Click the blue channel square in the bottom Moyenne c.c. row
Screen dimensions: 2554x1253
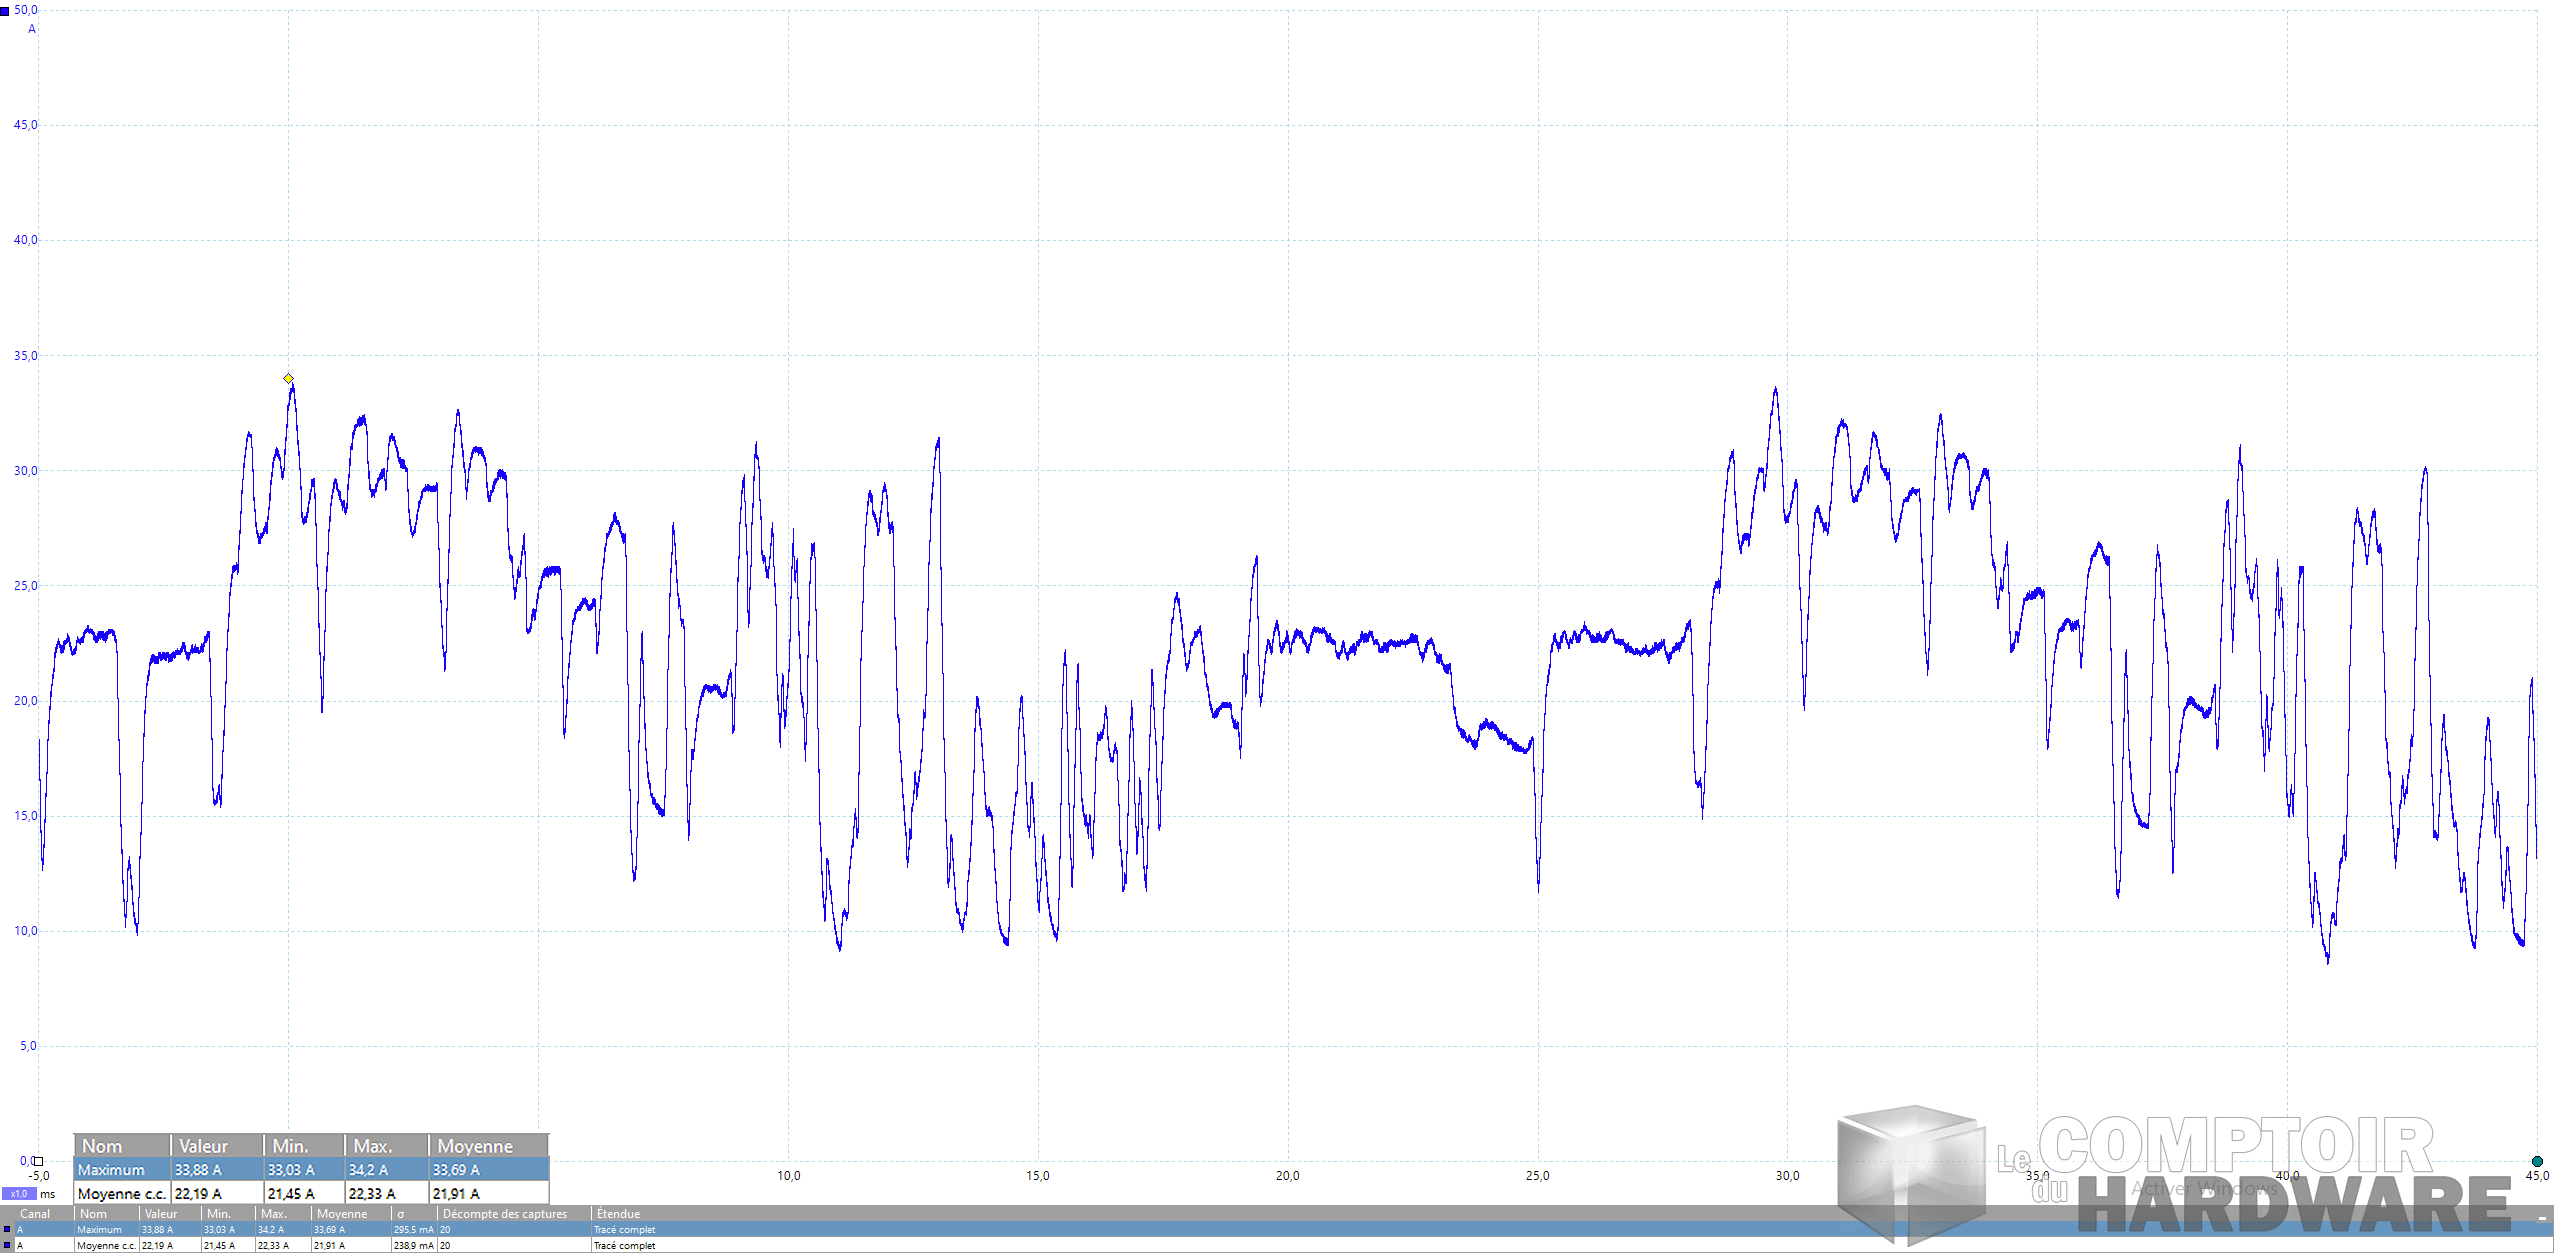tap(7, 1246)
